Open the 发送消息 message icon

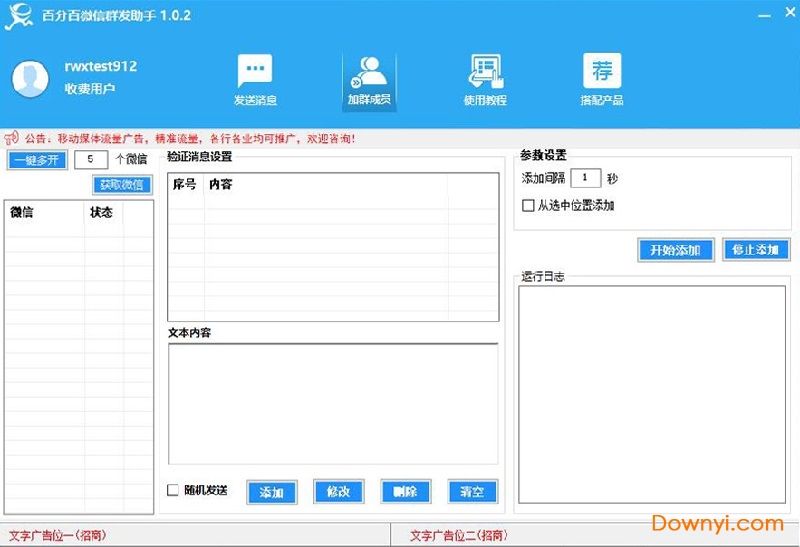(255, 79)
